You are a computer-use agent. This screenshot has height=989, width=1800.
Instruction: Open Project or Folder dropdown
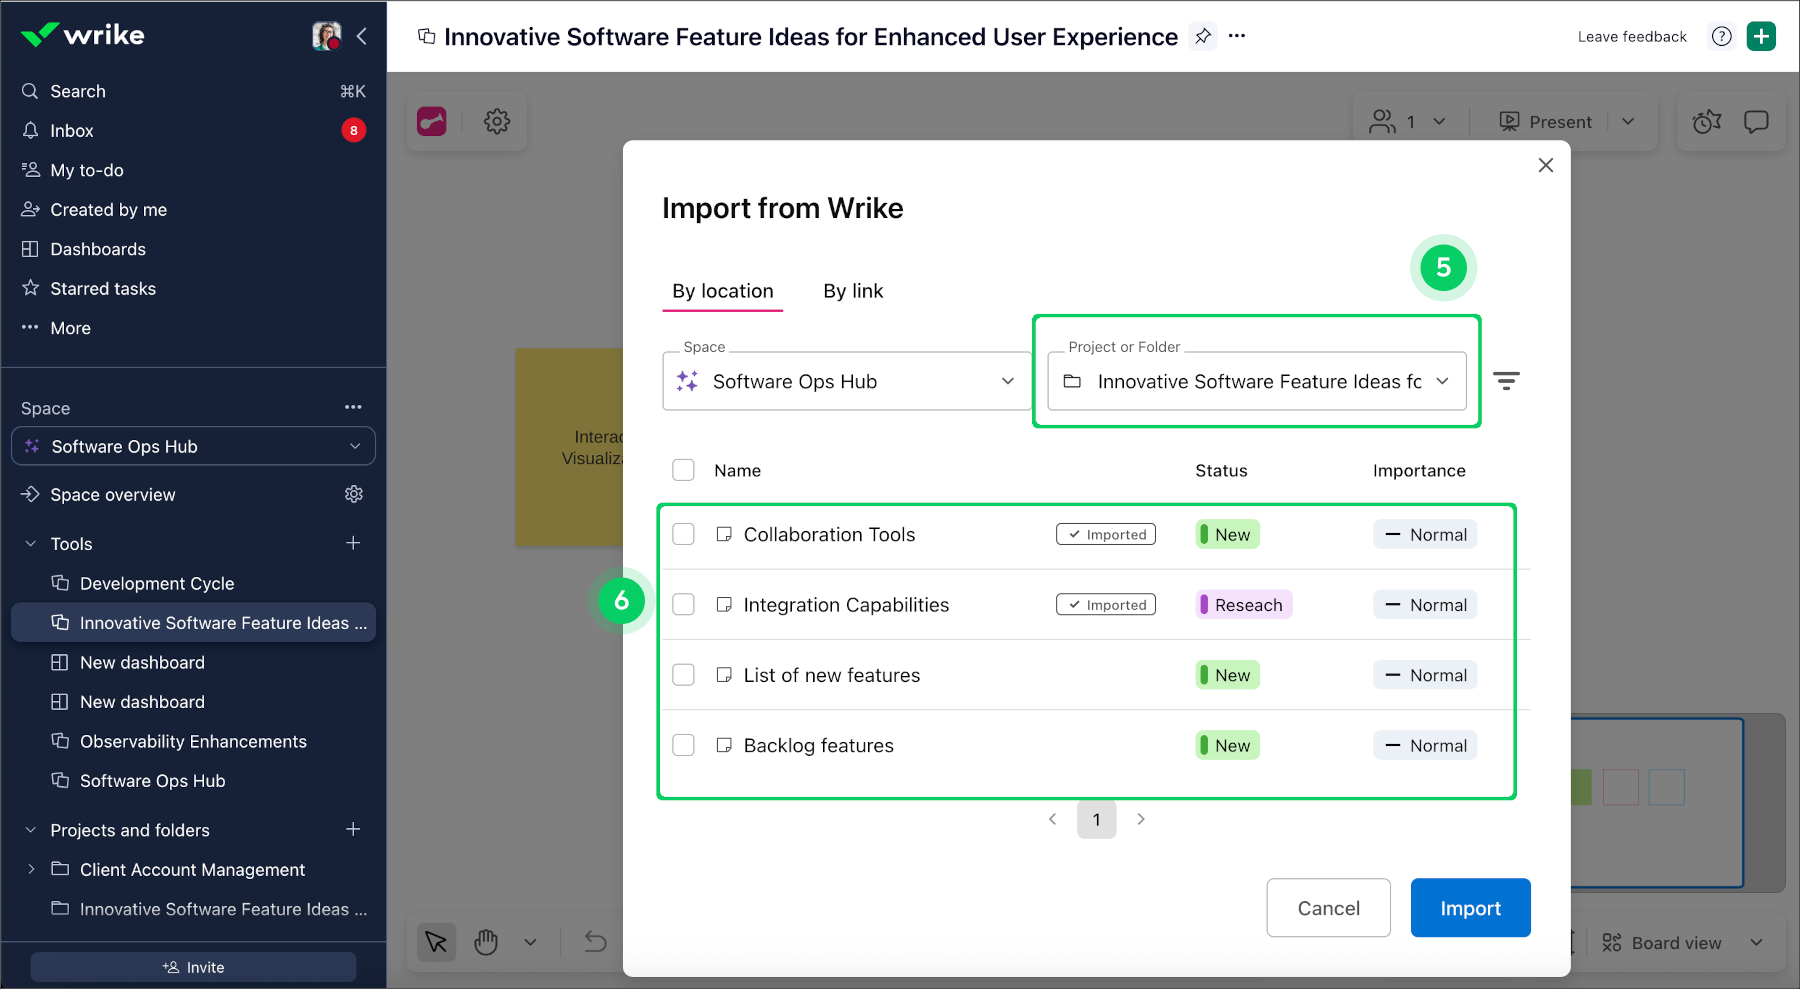click(1257, 381)
